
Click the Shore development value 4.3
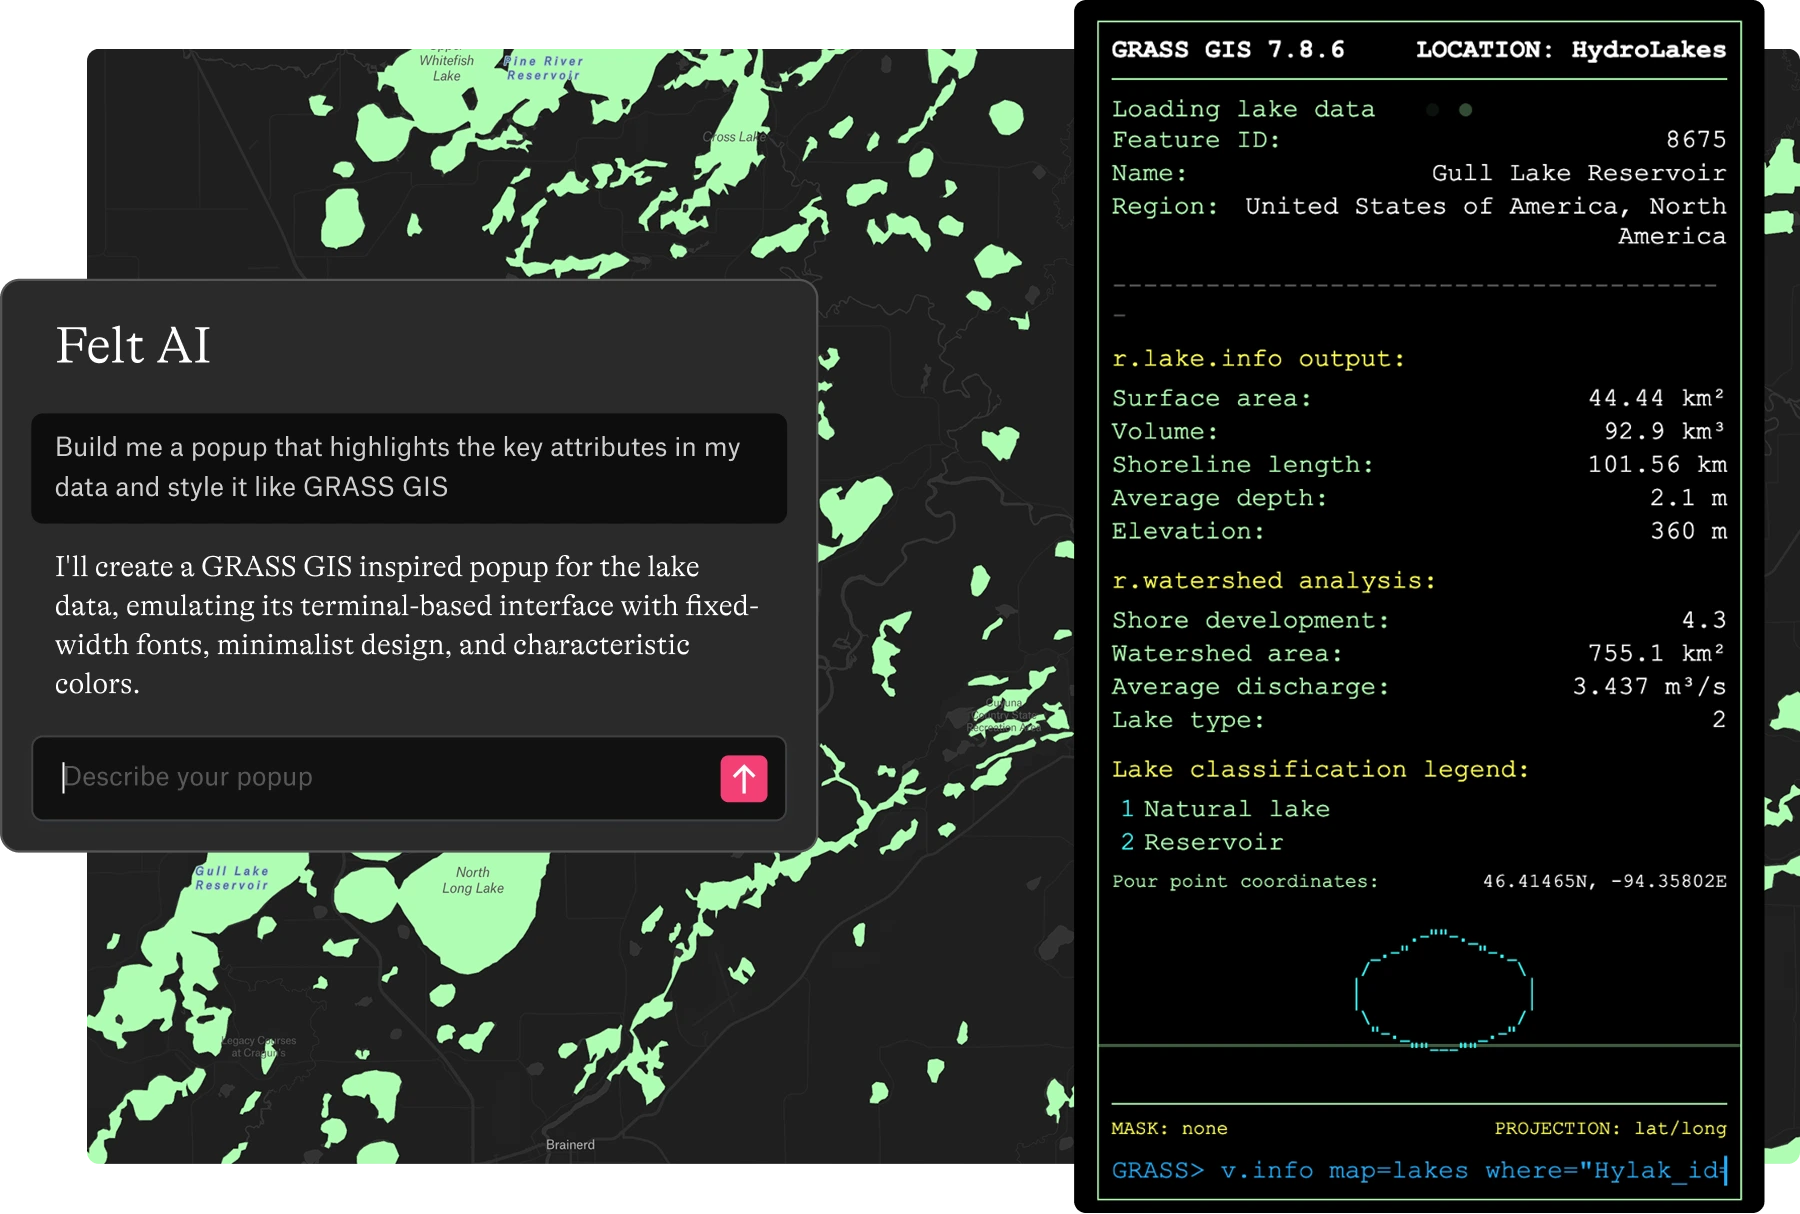[1704, 620]
